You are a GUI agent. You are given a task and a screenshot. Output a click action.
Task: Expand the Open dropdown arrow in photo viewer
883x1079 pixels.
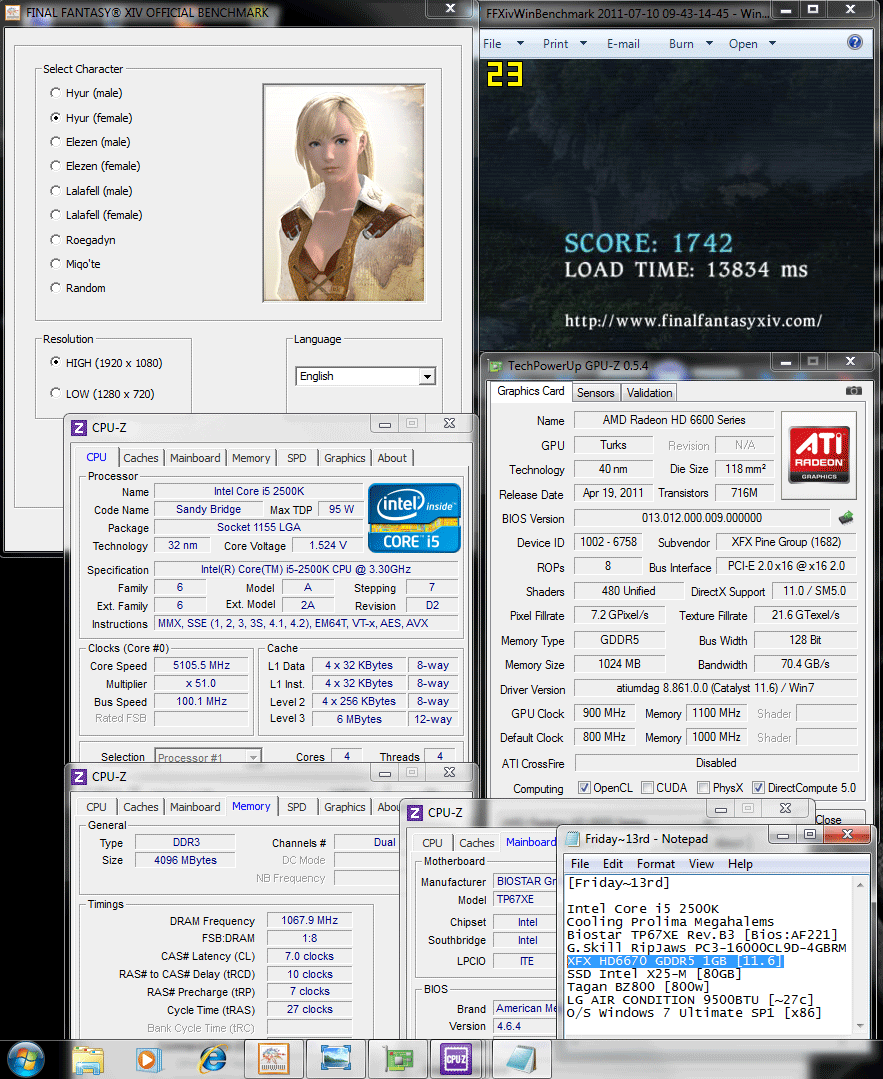point(772,43)
